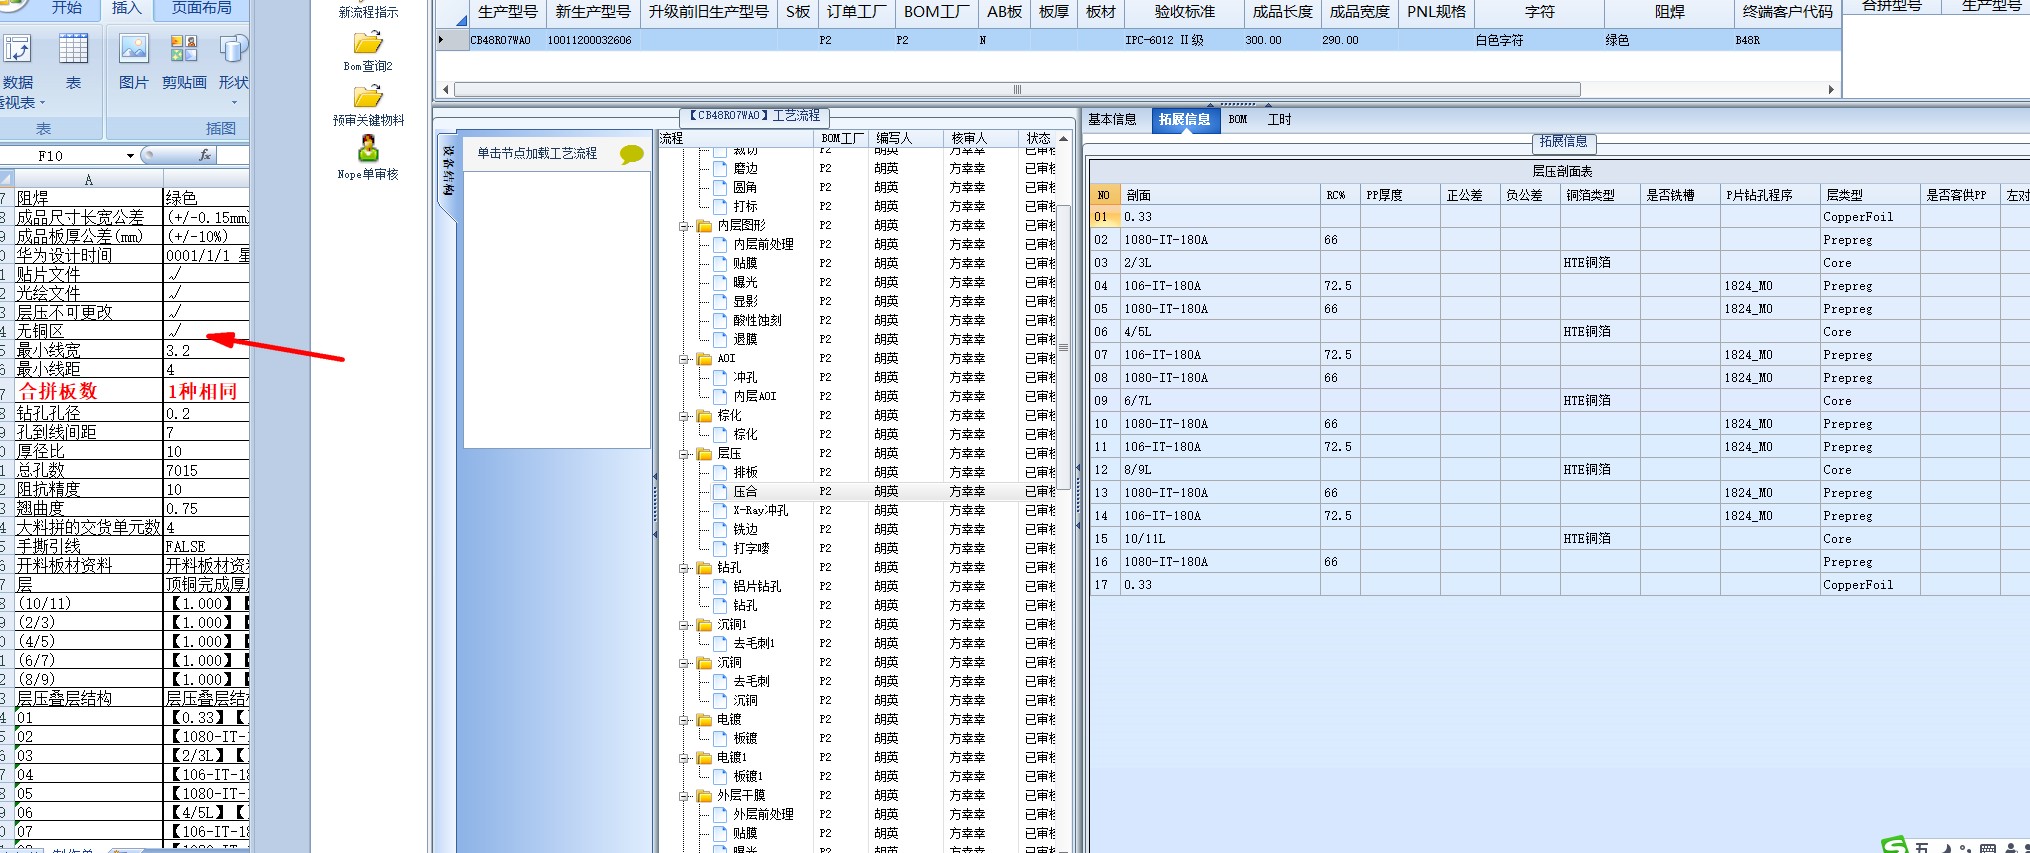Image resolution: width=2030 pixels, height=853 pixels.
Task: Open the Excel name box dropdown arrow
Action: 130,156
